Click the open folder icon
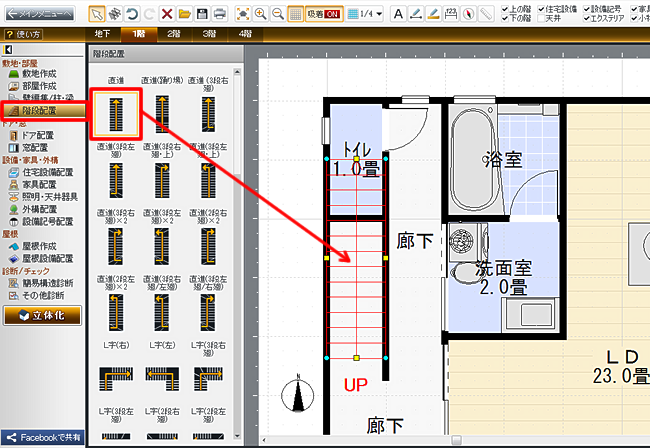650x448 pixels. [184, 14]
